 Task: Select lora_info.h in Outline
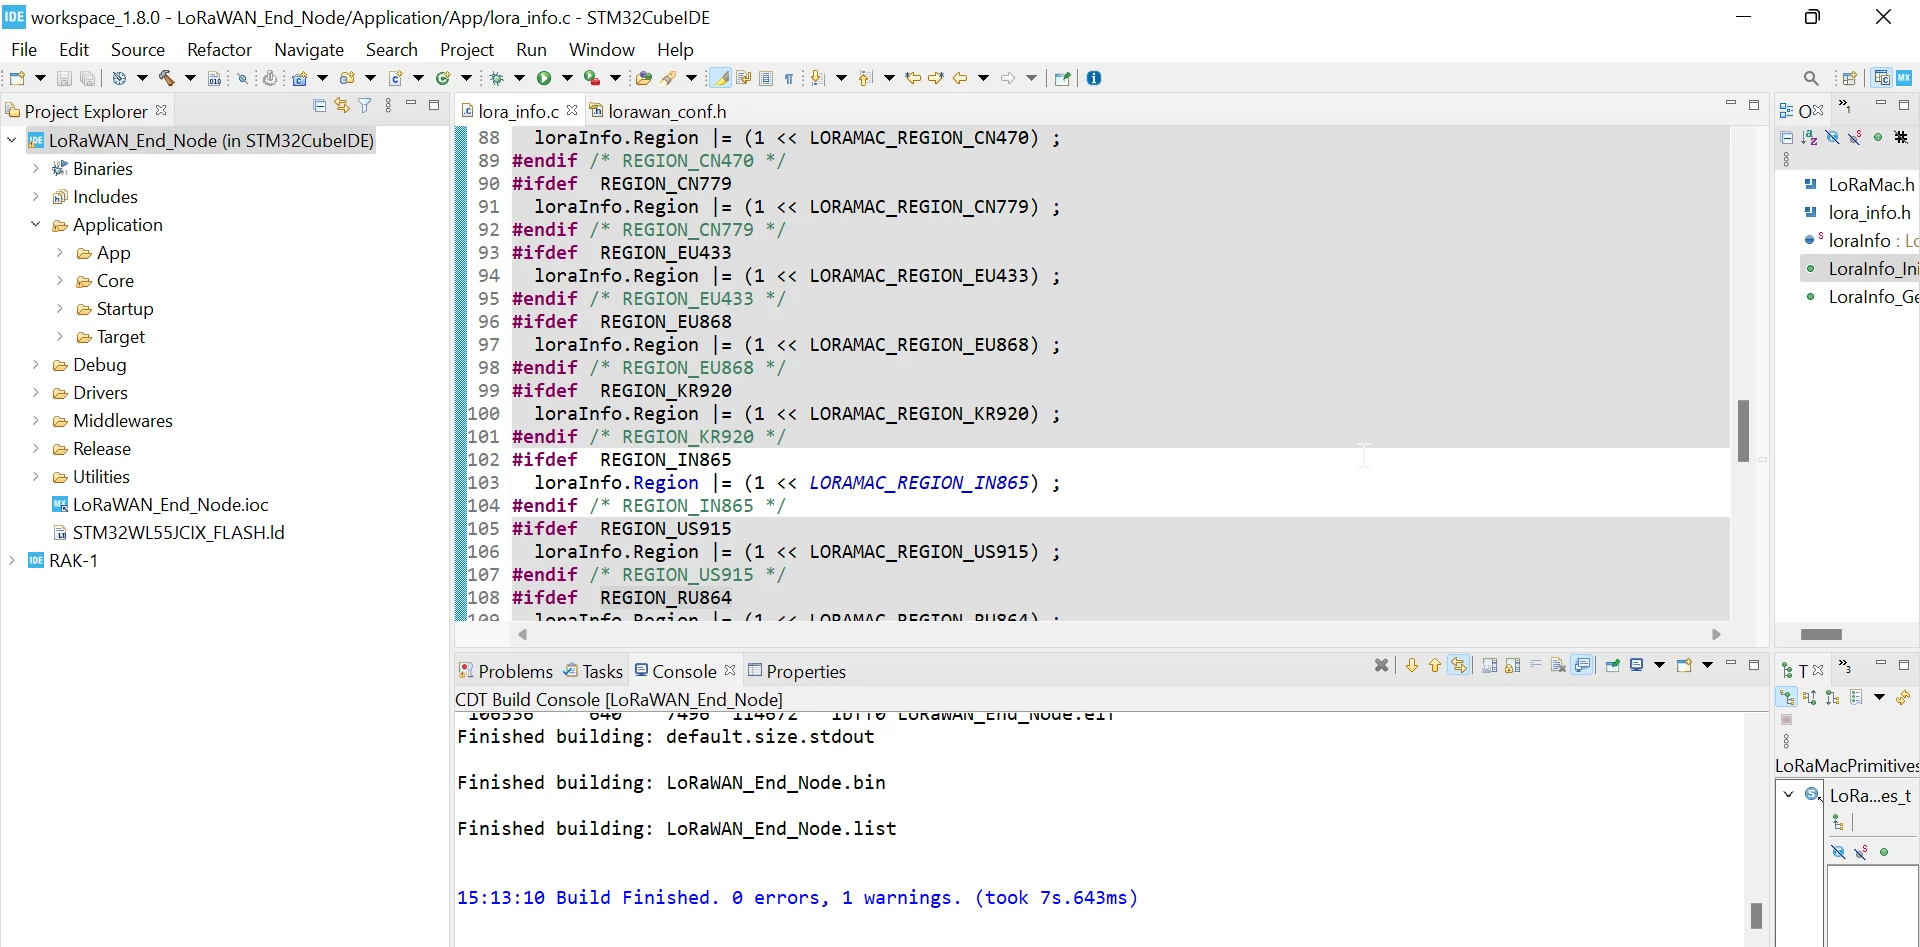point(1858,212)
